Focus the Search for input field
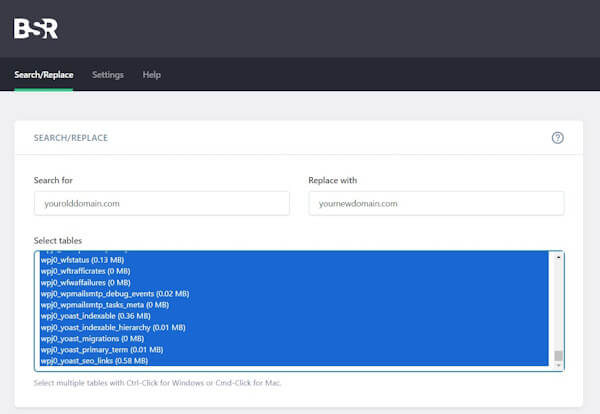 (x=161, y=204)
